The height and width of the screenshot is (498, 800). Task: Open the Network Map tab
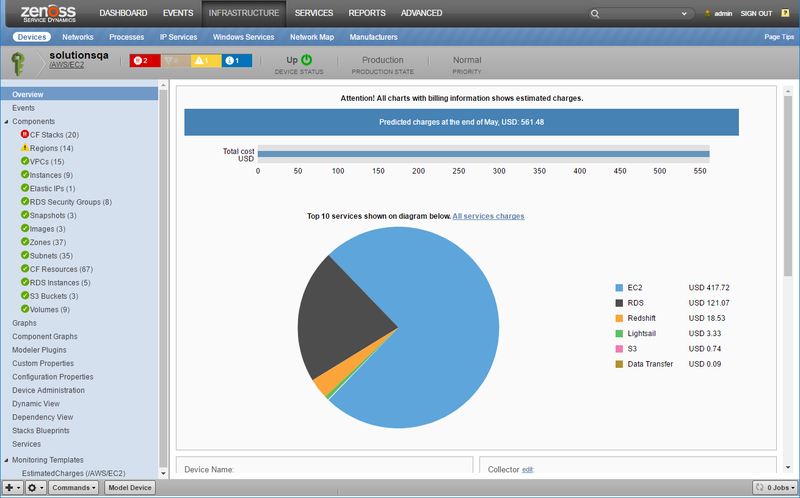pos(312,37)
